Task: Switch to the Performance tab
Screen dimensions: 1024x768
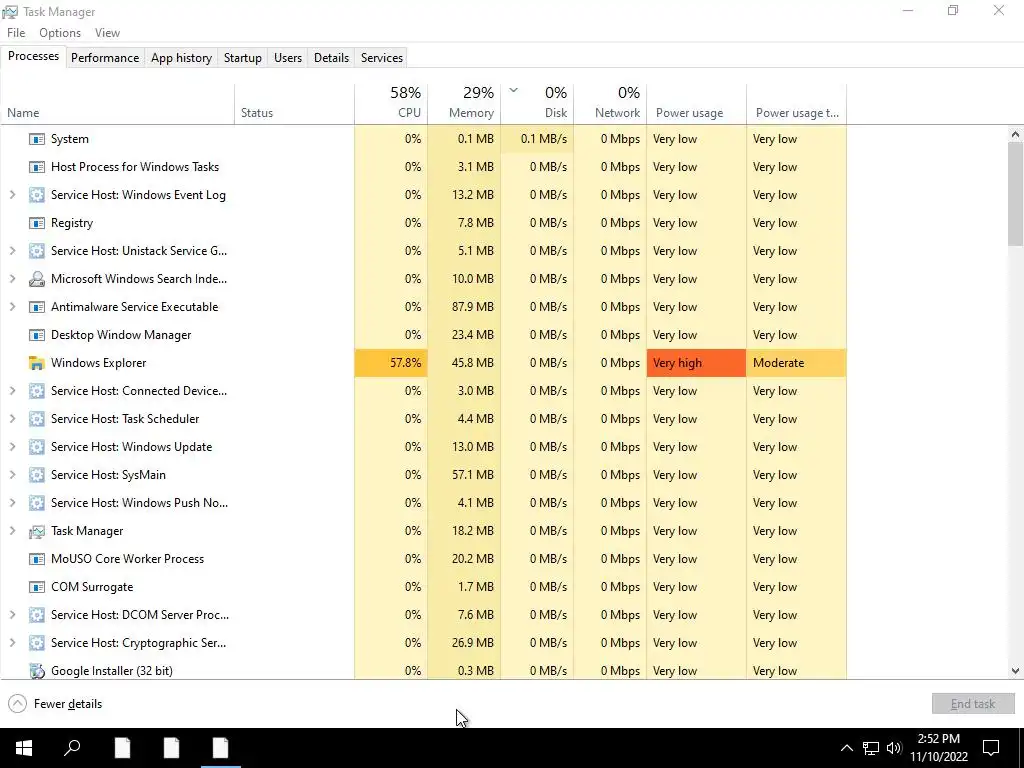Action: pyautogui.click(x=105, y=57)
